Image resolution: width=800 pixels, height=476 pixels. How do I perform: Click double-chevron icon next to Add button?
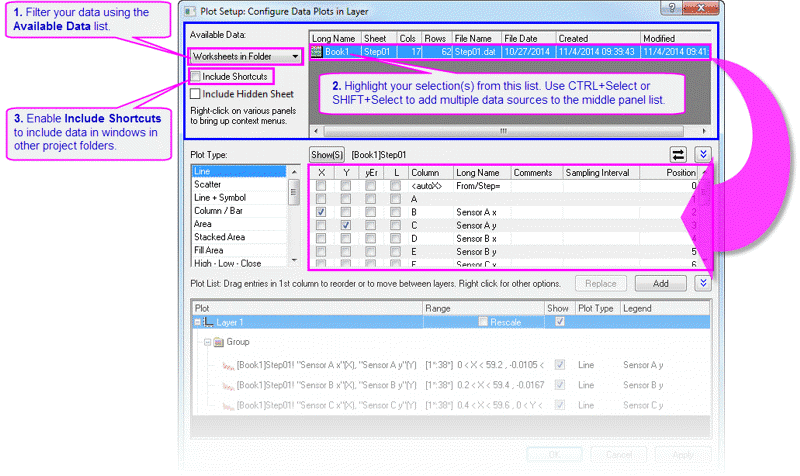703,283
